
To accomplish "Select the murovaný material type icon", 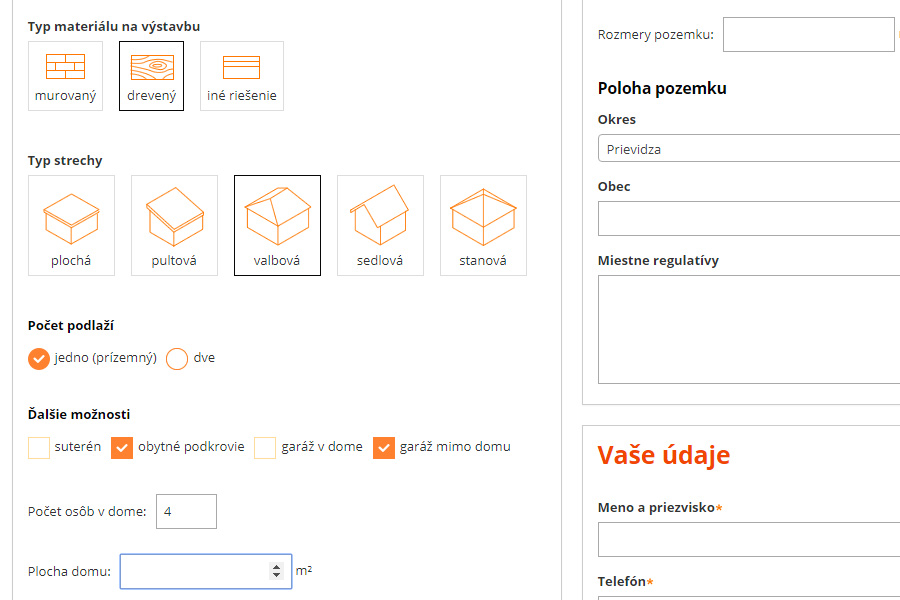I will tap(64, 75).
